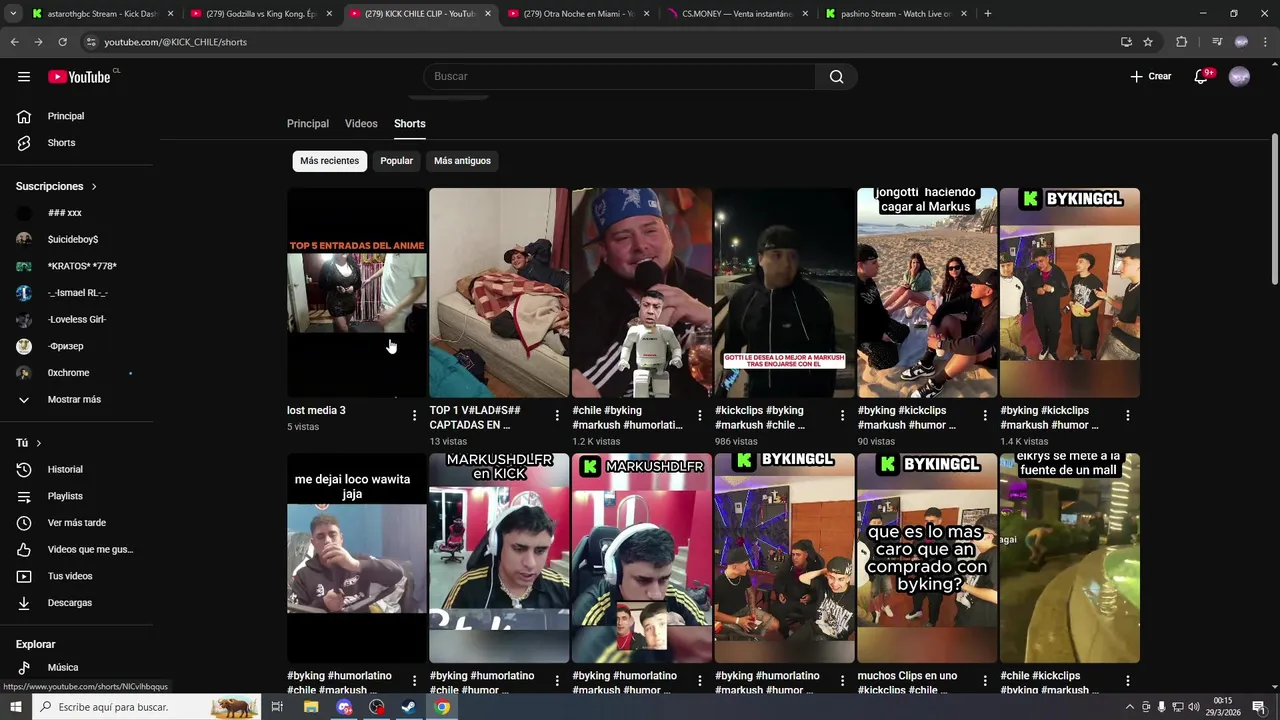Expand the Tú section
The image size is (1280, 720).
[29, 443]
